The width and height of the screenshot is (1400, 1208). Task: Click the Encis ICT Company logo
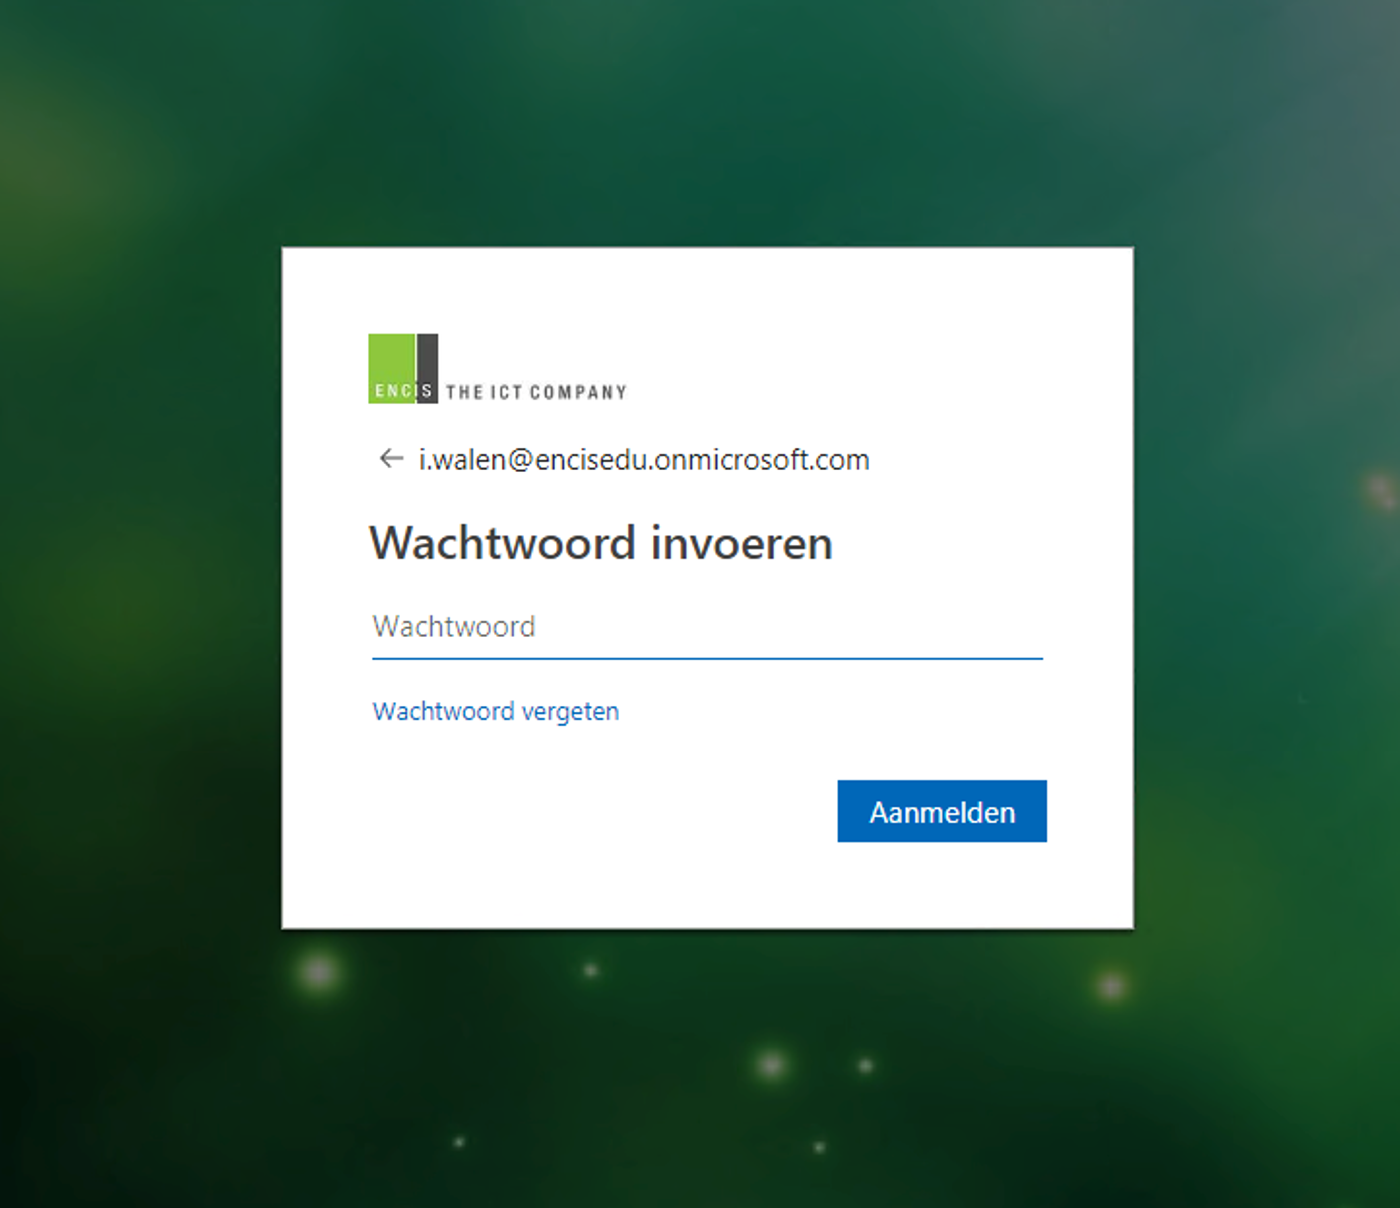[x=498, y=369]
